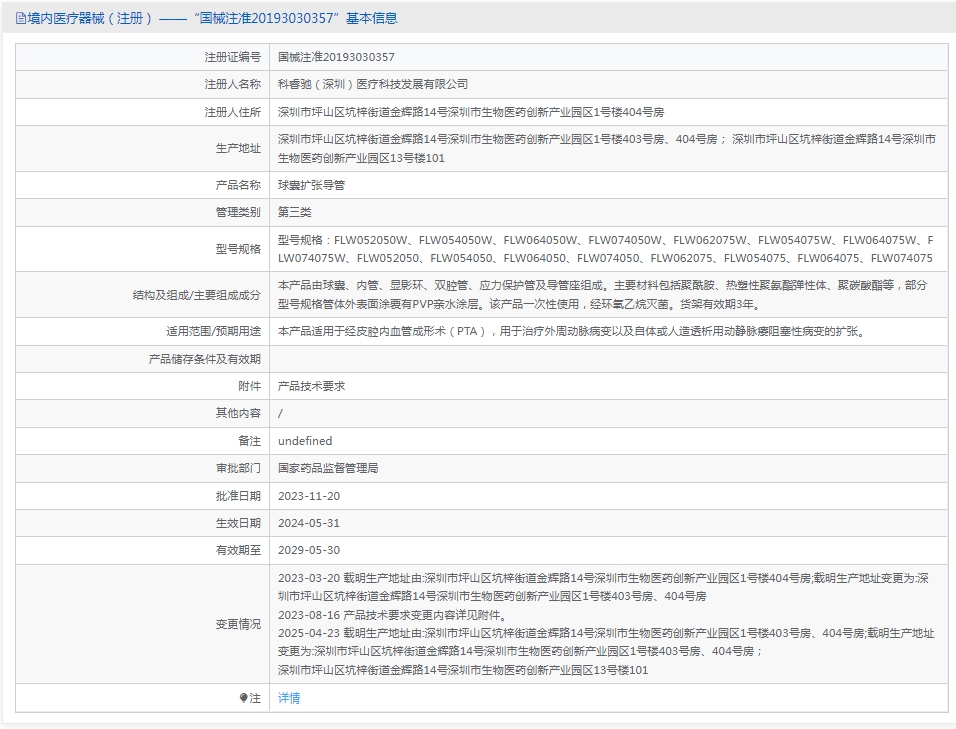
Task: Click composition text starting 本产品由球囊
Action: (x=603, y=294)
